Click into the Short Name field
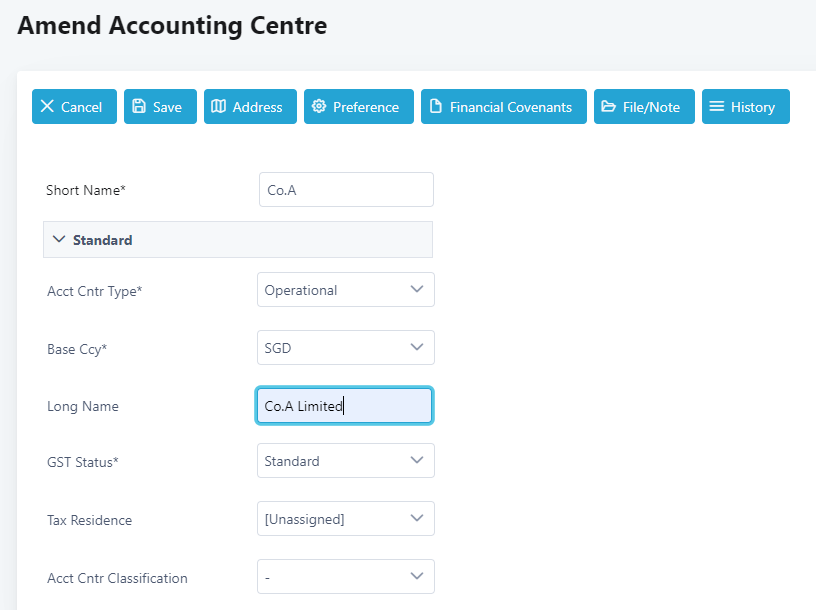Image resolution: width=816 pixels, height=610 pixels. tap(345, 190)
